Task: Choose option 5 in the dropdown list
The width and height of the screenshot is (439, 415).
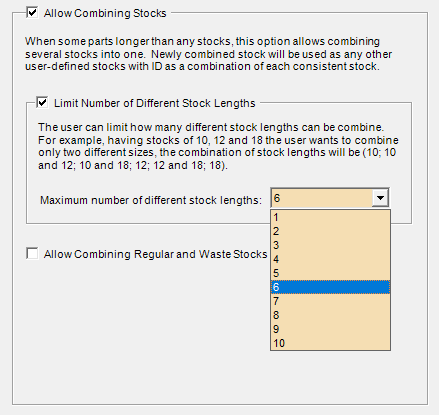Action: pos(330,273)
